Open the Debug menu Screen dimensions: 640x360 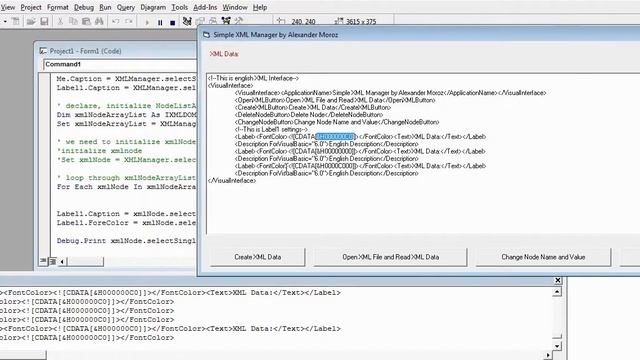coord(84,7)
